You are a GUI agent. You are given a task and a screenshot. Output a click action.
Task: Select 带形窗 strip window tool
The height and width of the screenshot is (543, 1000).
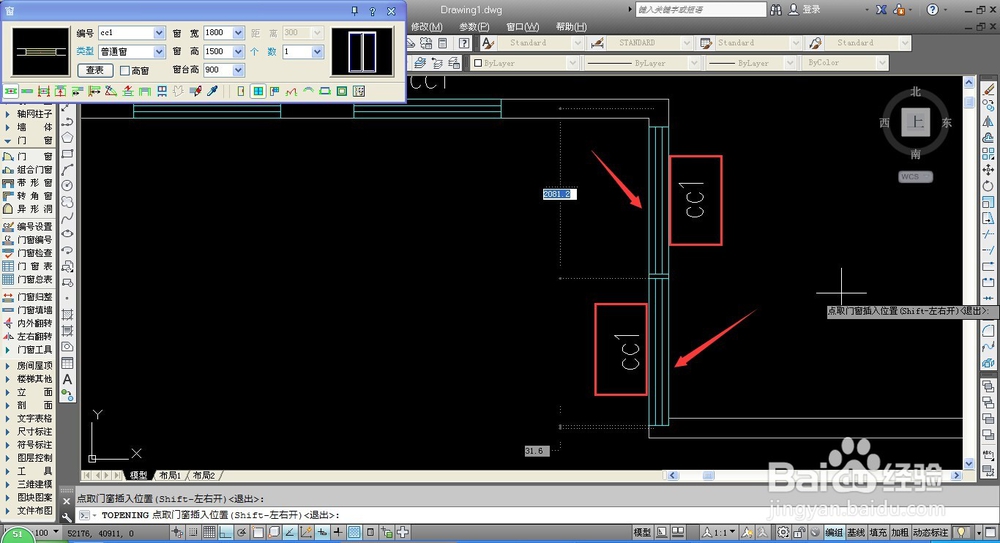coord(27,183)
